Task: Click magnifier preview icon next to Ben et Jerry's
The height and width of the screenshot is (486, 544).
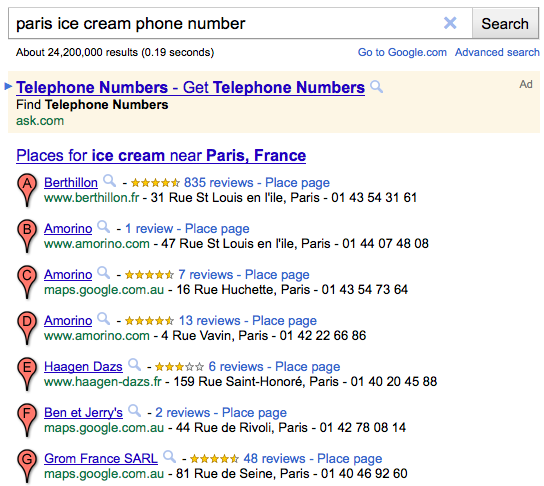Action: [134, 411]
